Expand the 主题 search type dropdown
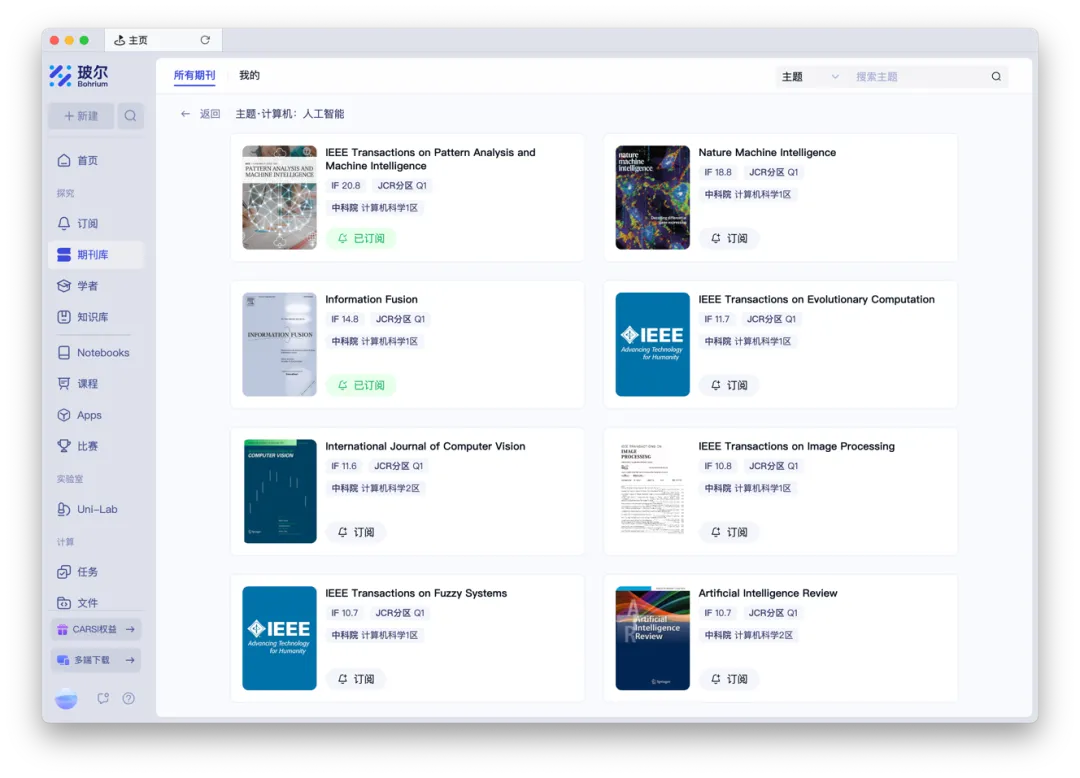 [x=810, y=77]
